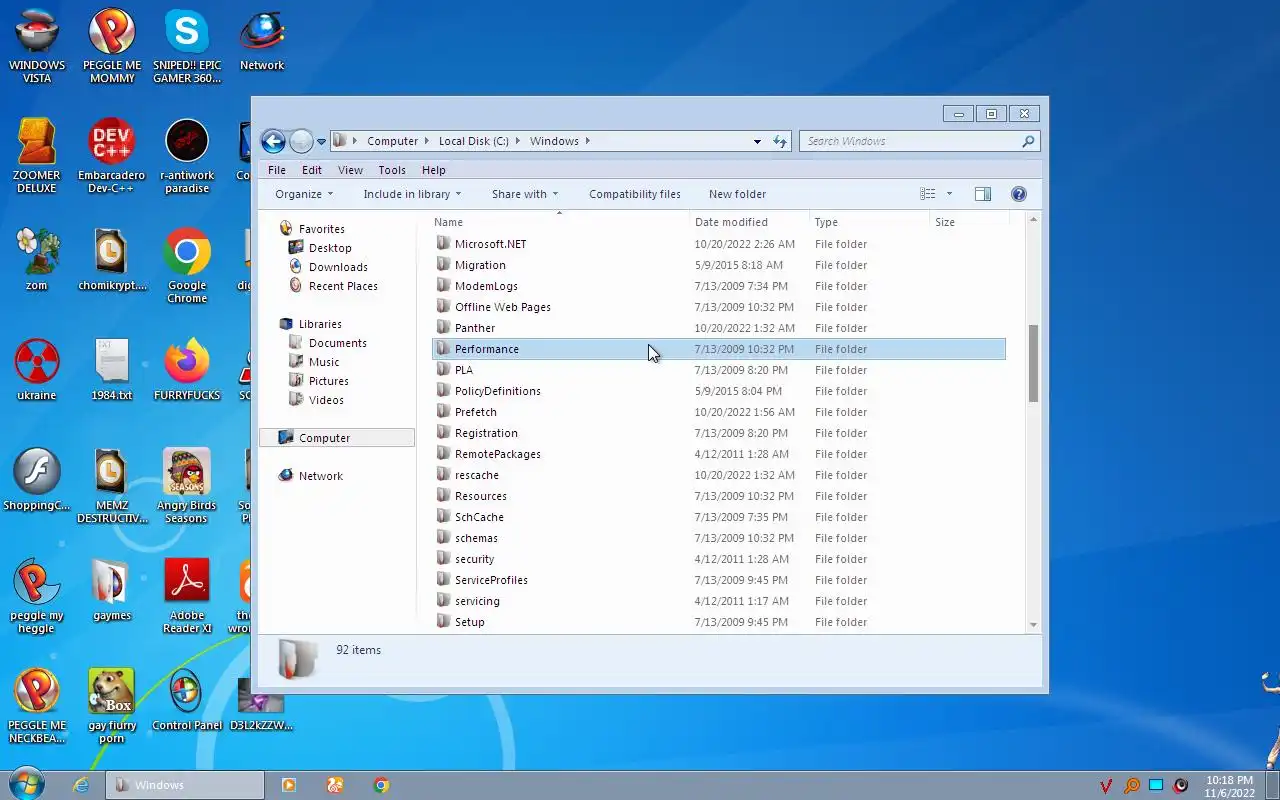Click Chrome icon in taskbar
This screenshot has height=800, width=1280.
coord(381,785)
